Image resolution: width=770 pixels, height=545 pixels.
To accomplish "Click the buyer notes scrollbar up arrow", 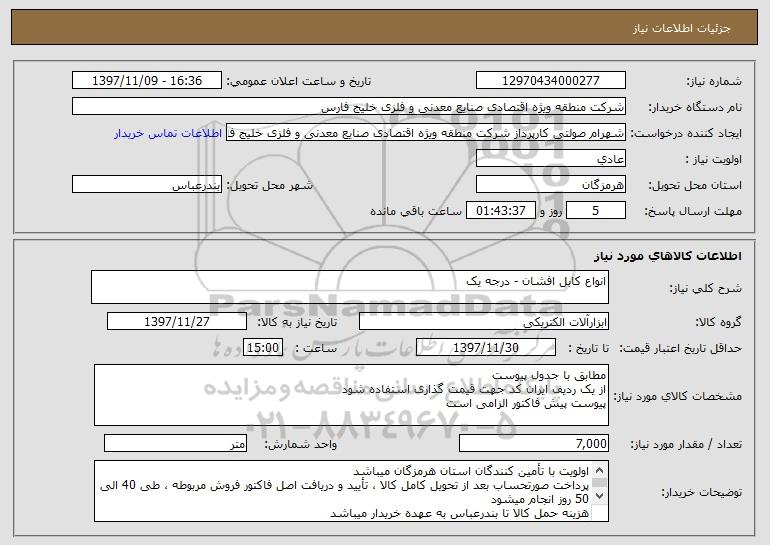I will pos(599,470).
